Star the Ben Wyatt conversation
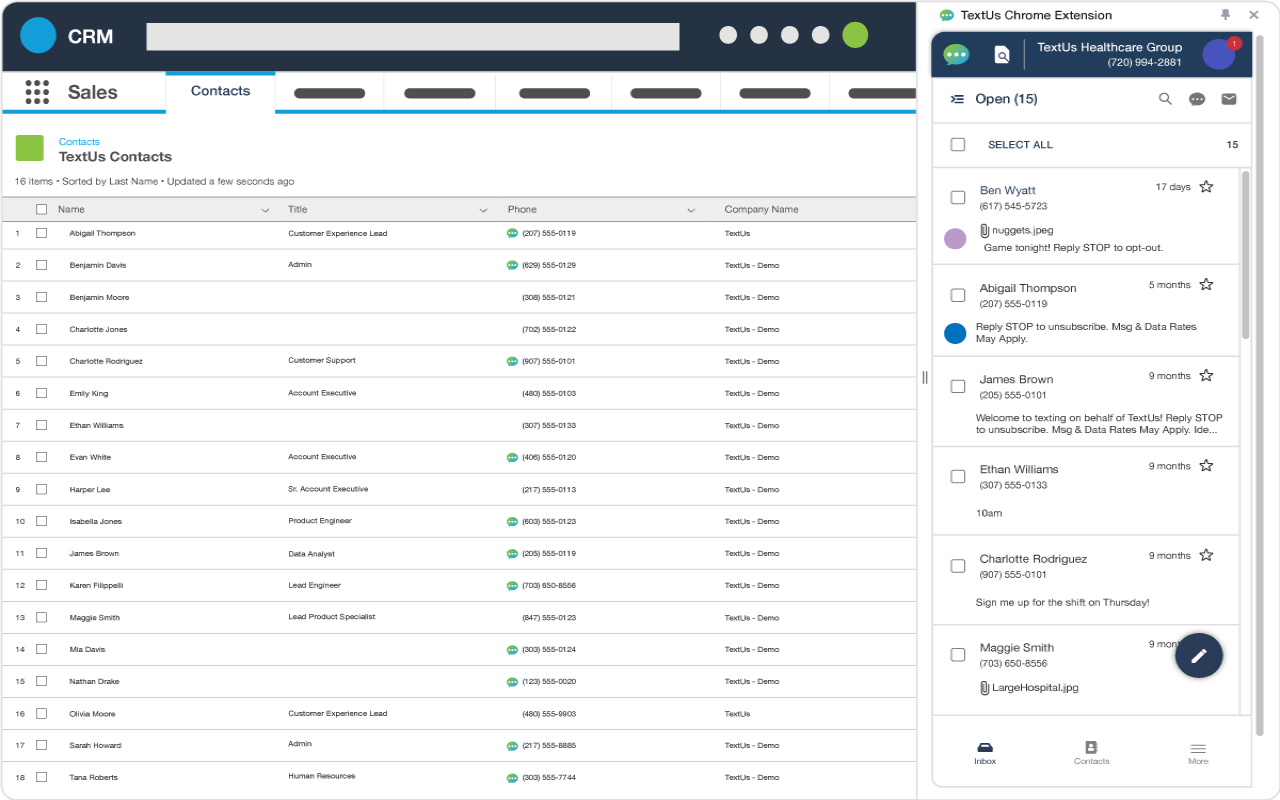The image size is (1280, 800). pos(1206,187)
